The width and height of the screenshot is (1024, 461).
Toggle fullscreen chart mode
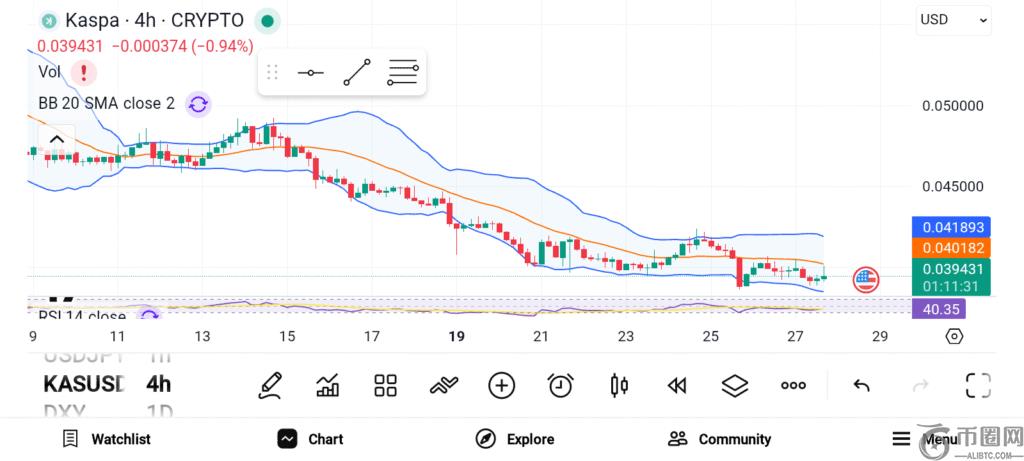(977, 385)
